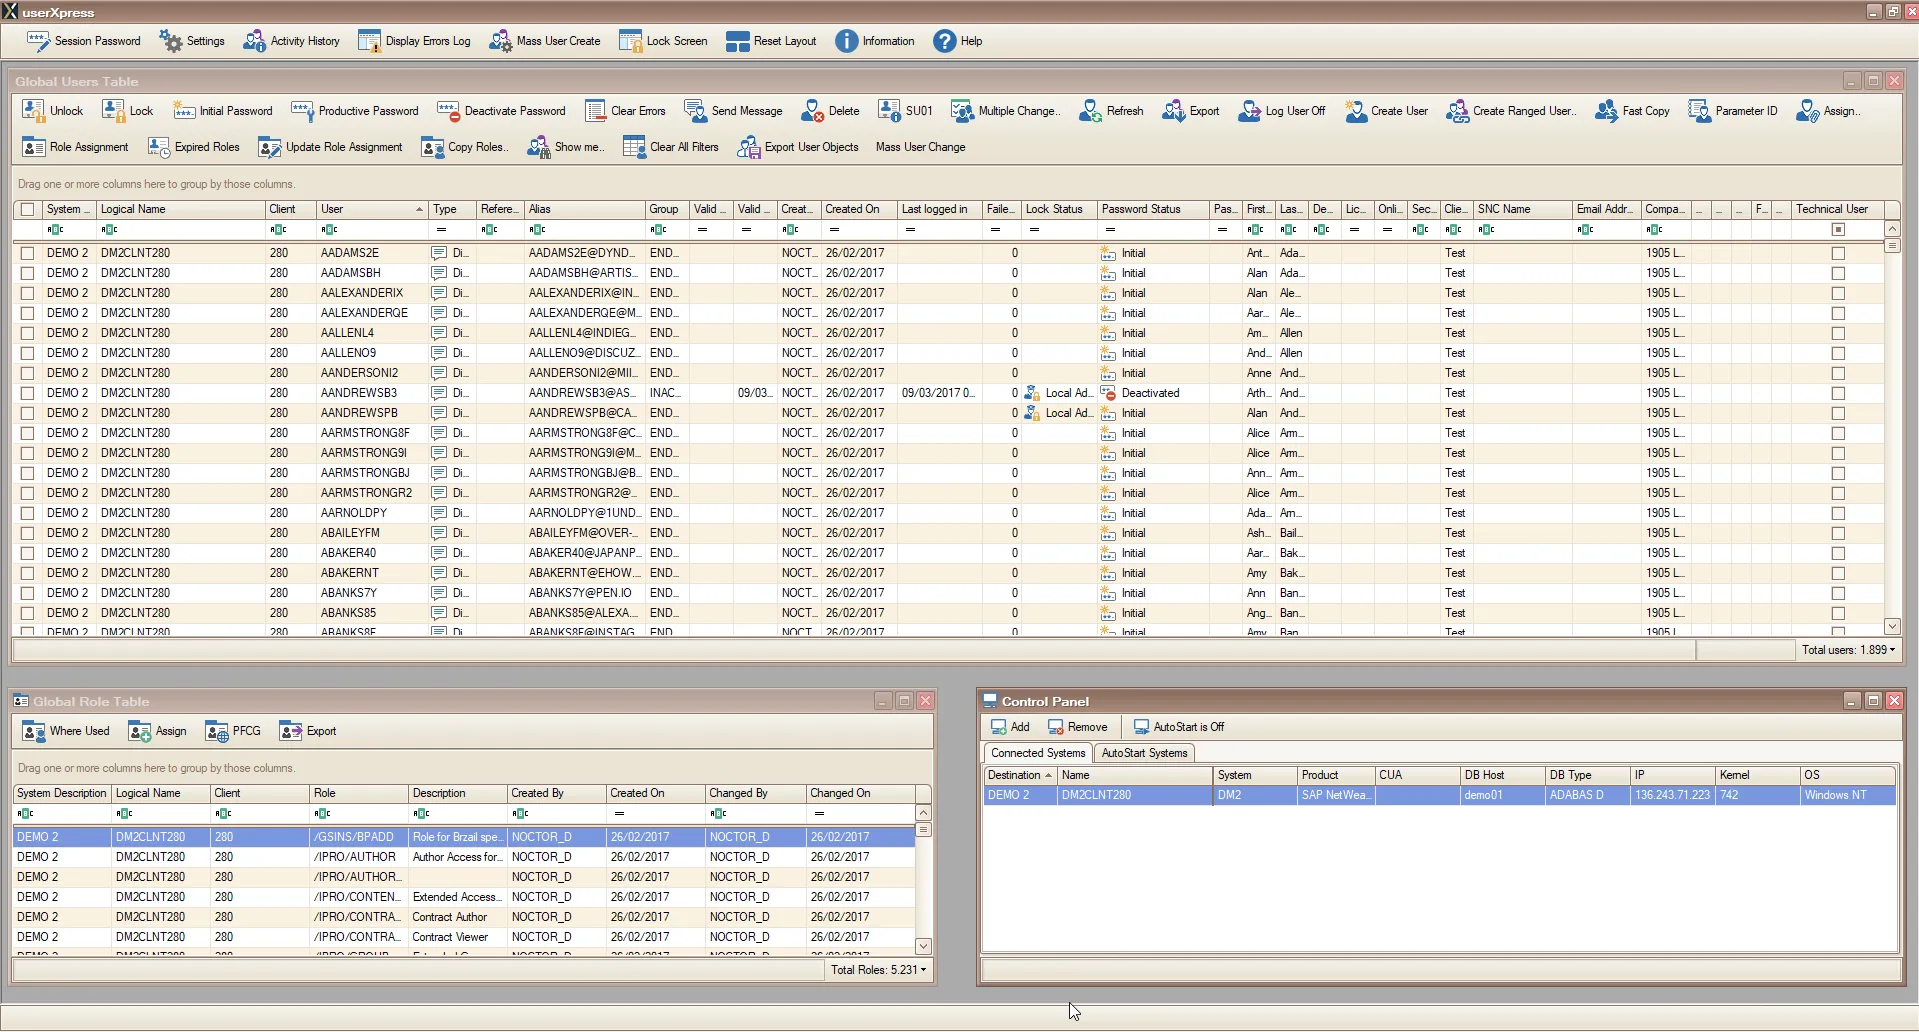The image size is (1919, 1032).
Task: Click Clear All Filters
Action: click(x=671, y=147)
